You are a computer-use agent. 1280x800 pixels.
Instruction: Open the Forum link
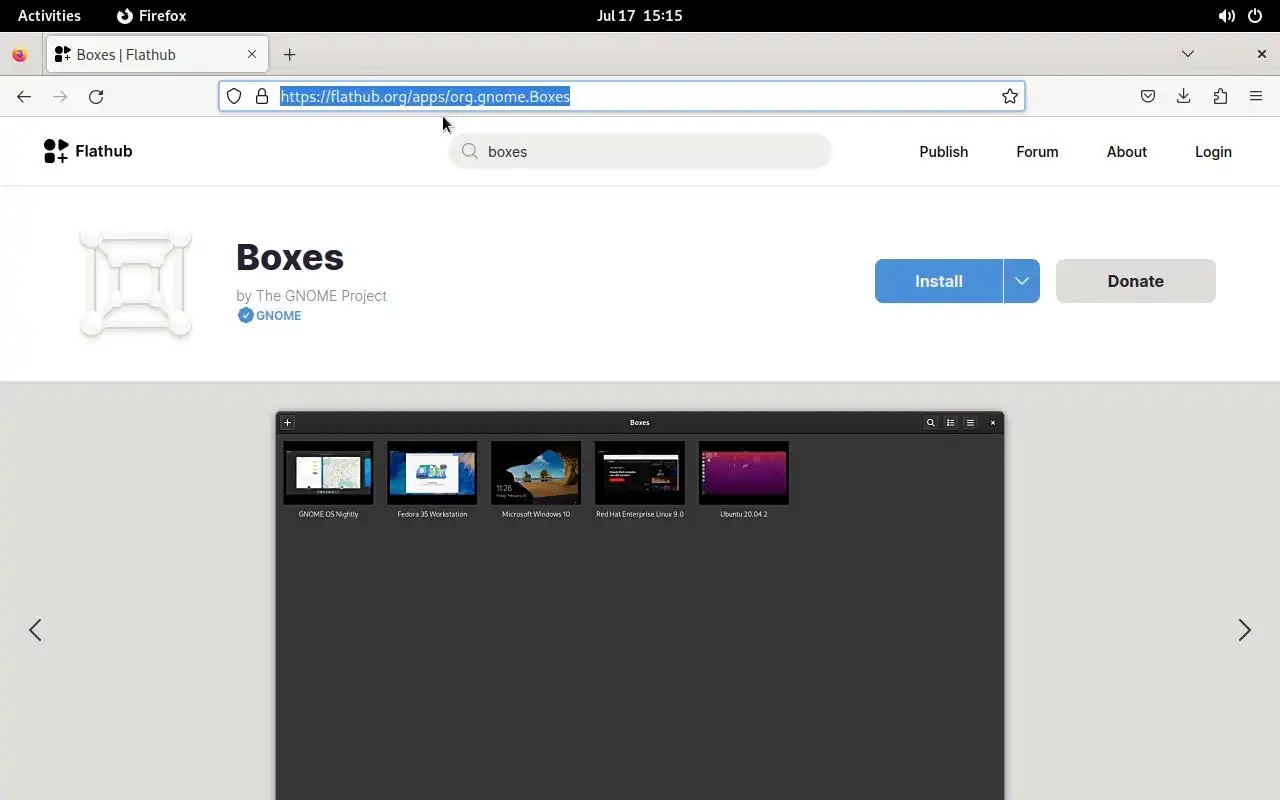1037,152
